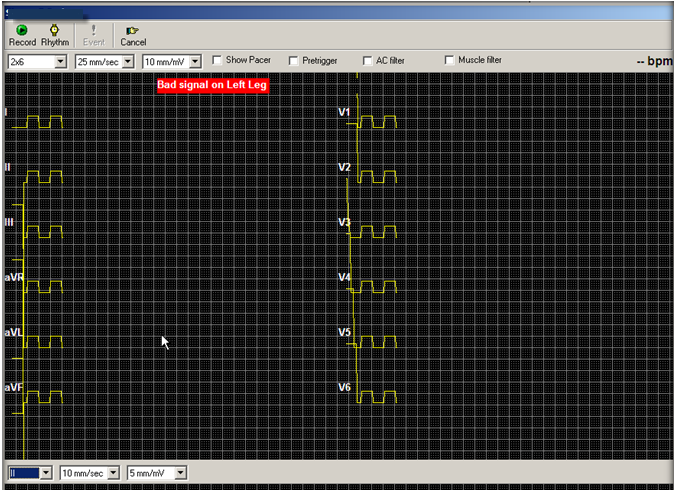This screenshot has width=675, height=490.
Task: Click the Record toolbar icon
Action: [x=22, y=35]
